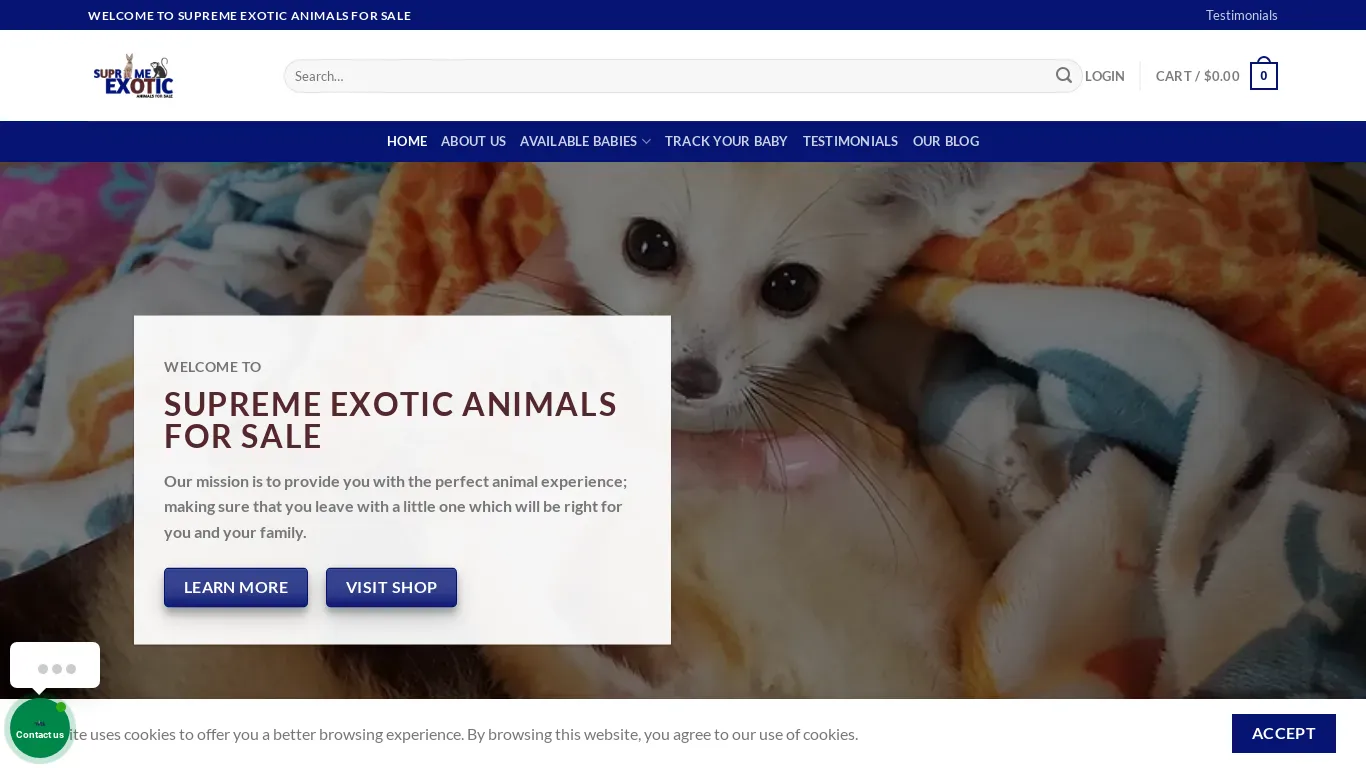Screen dimensions: 1366x768
Task: Click the Testimonials link in top bar
Action: 1241,15
